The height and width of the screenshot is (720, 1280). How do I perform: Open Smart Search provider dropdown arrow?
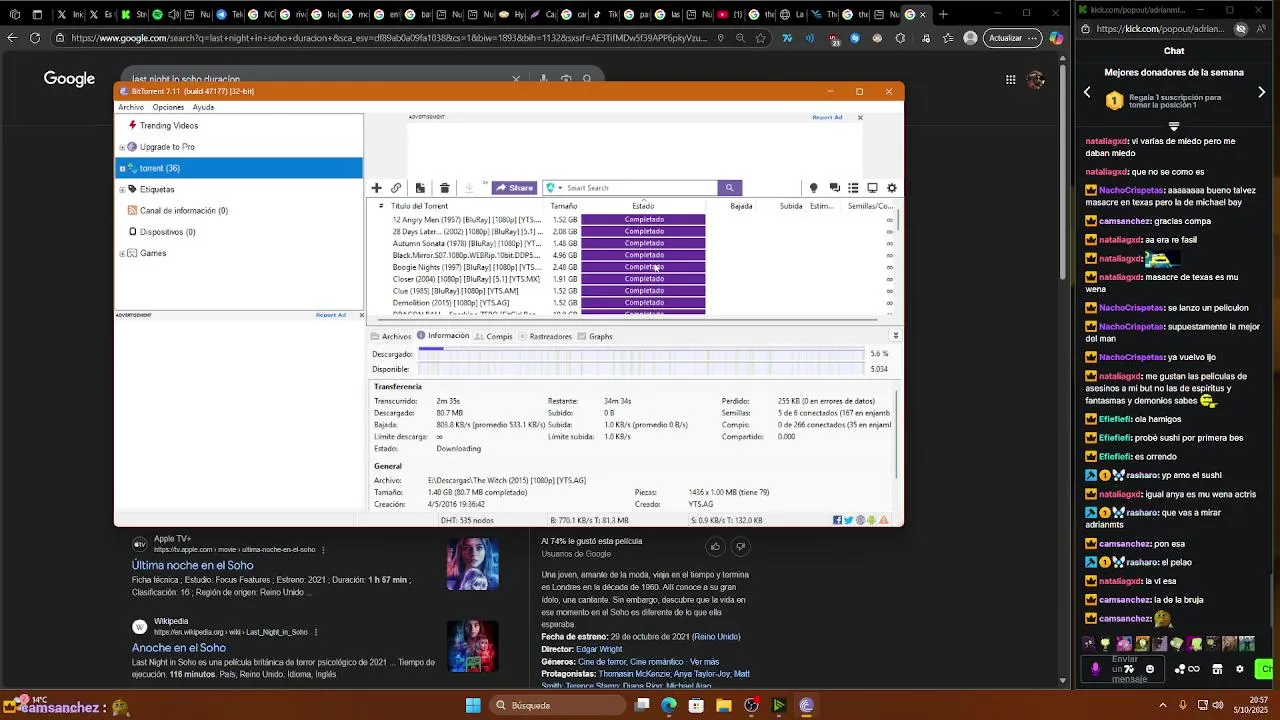coord(560,188)
